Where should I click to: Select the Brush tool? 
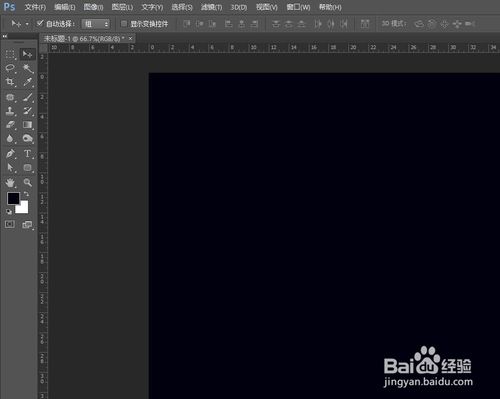pos(28,97)
